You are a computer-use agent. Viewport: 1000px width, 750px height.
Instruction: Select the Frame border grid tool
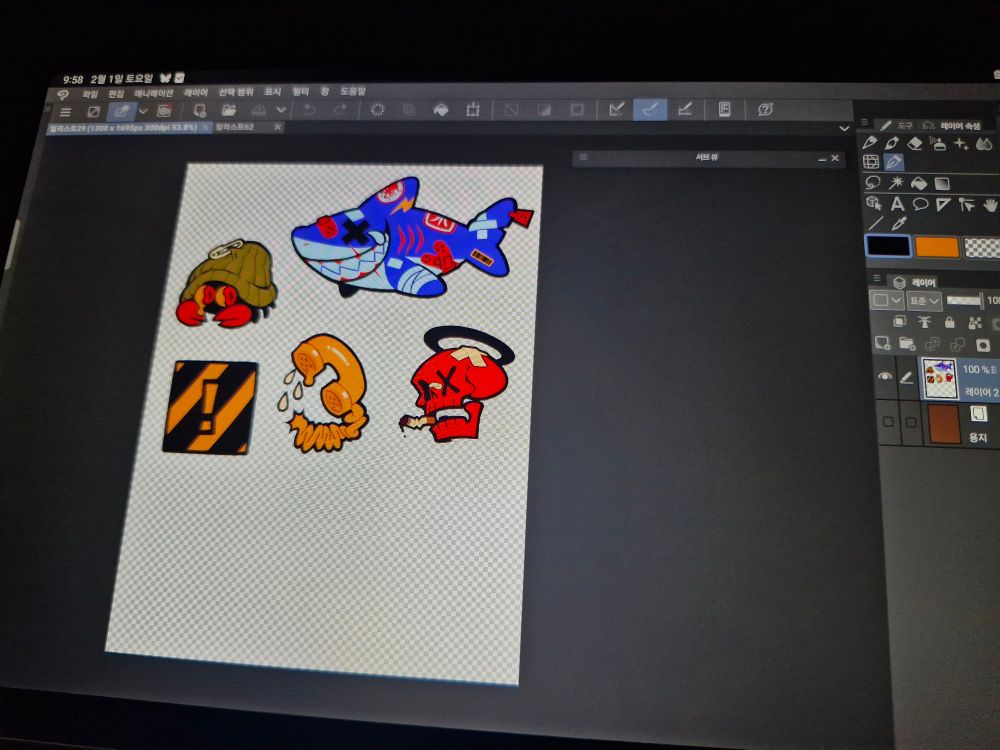[871, 163]
